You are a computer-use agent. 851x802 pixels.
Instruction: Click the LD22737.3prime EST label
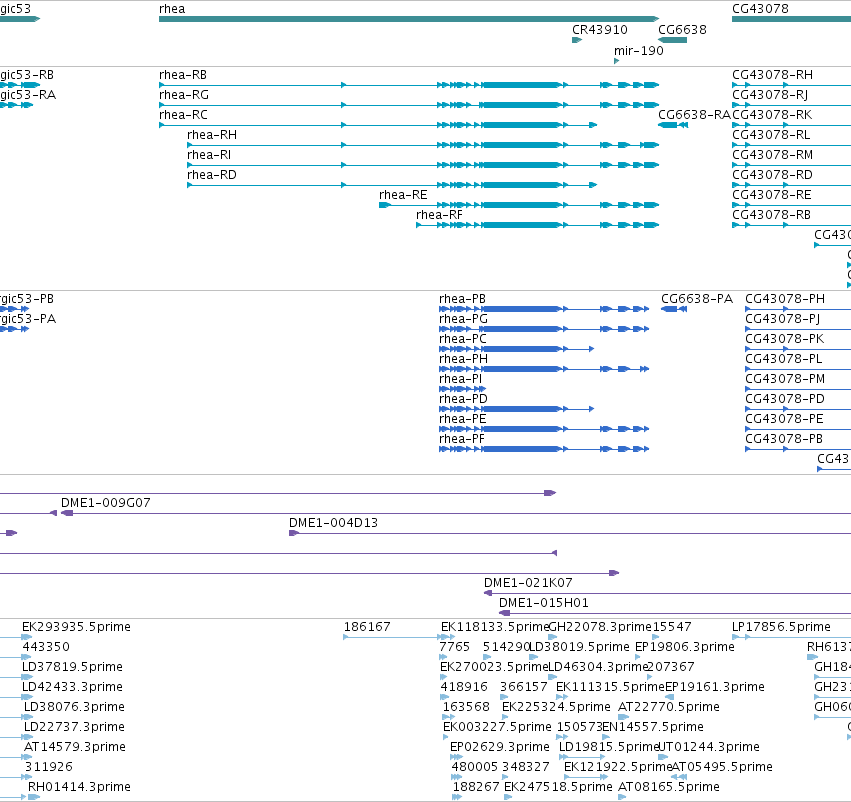pyautogui.click(x=74, y=728)
